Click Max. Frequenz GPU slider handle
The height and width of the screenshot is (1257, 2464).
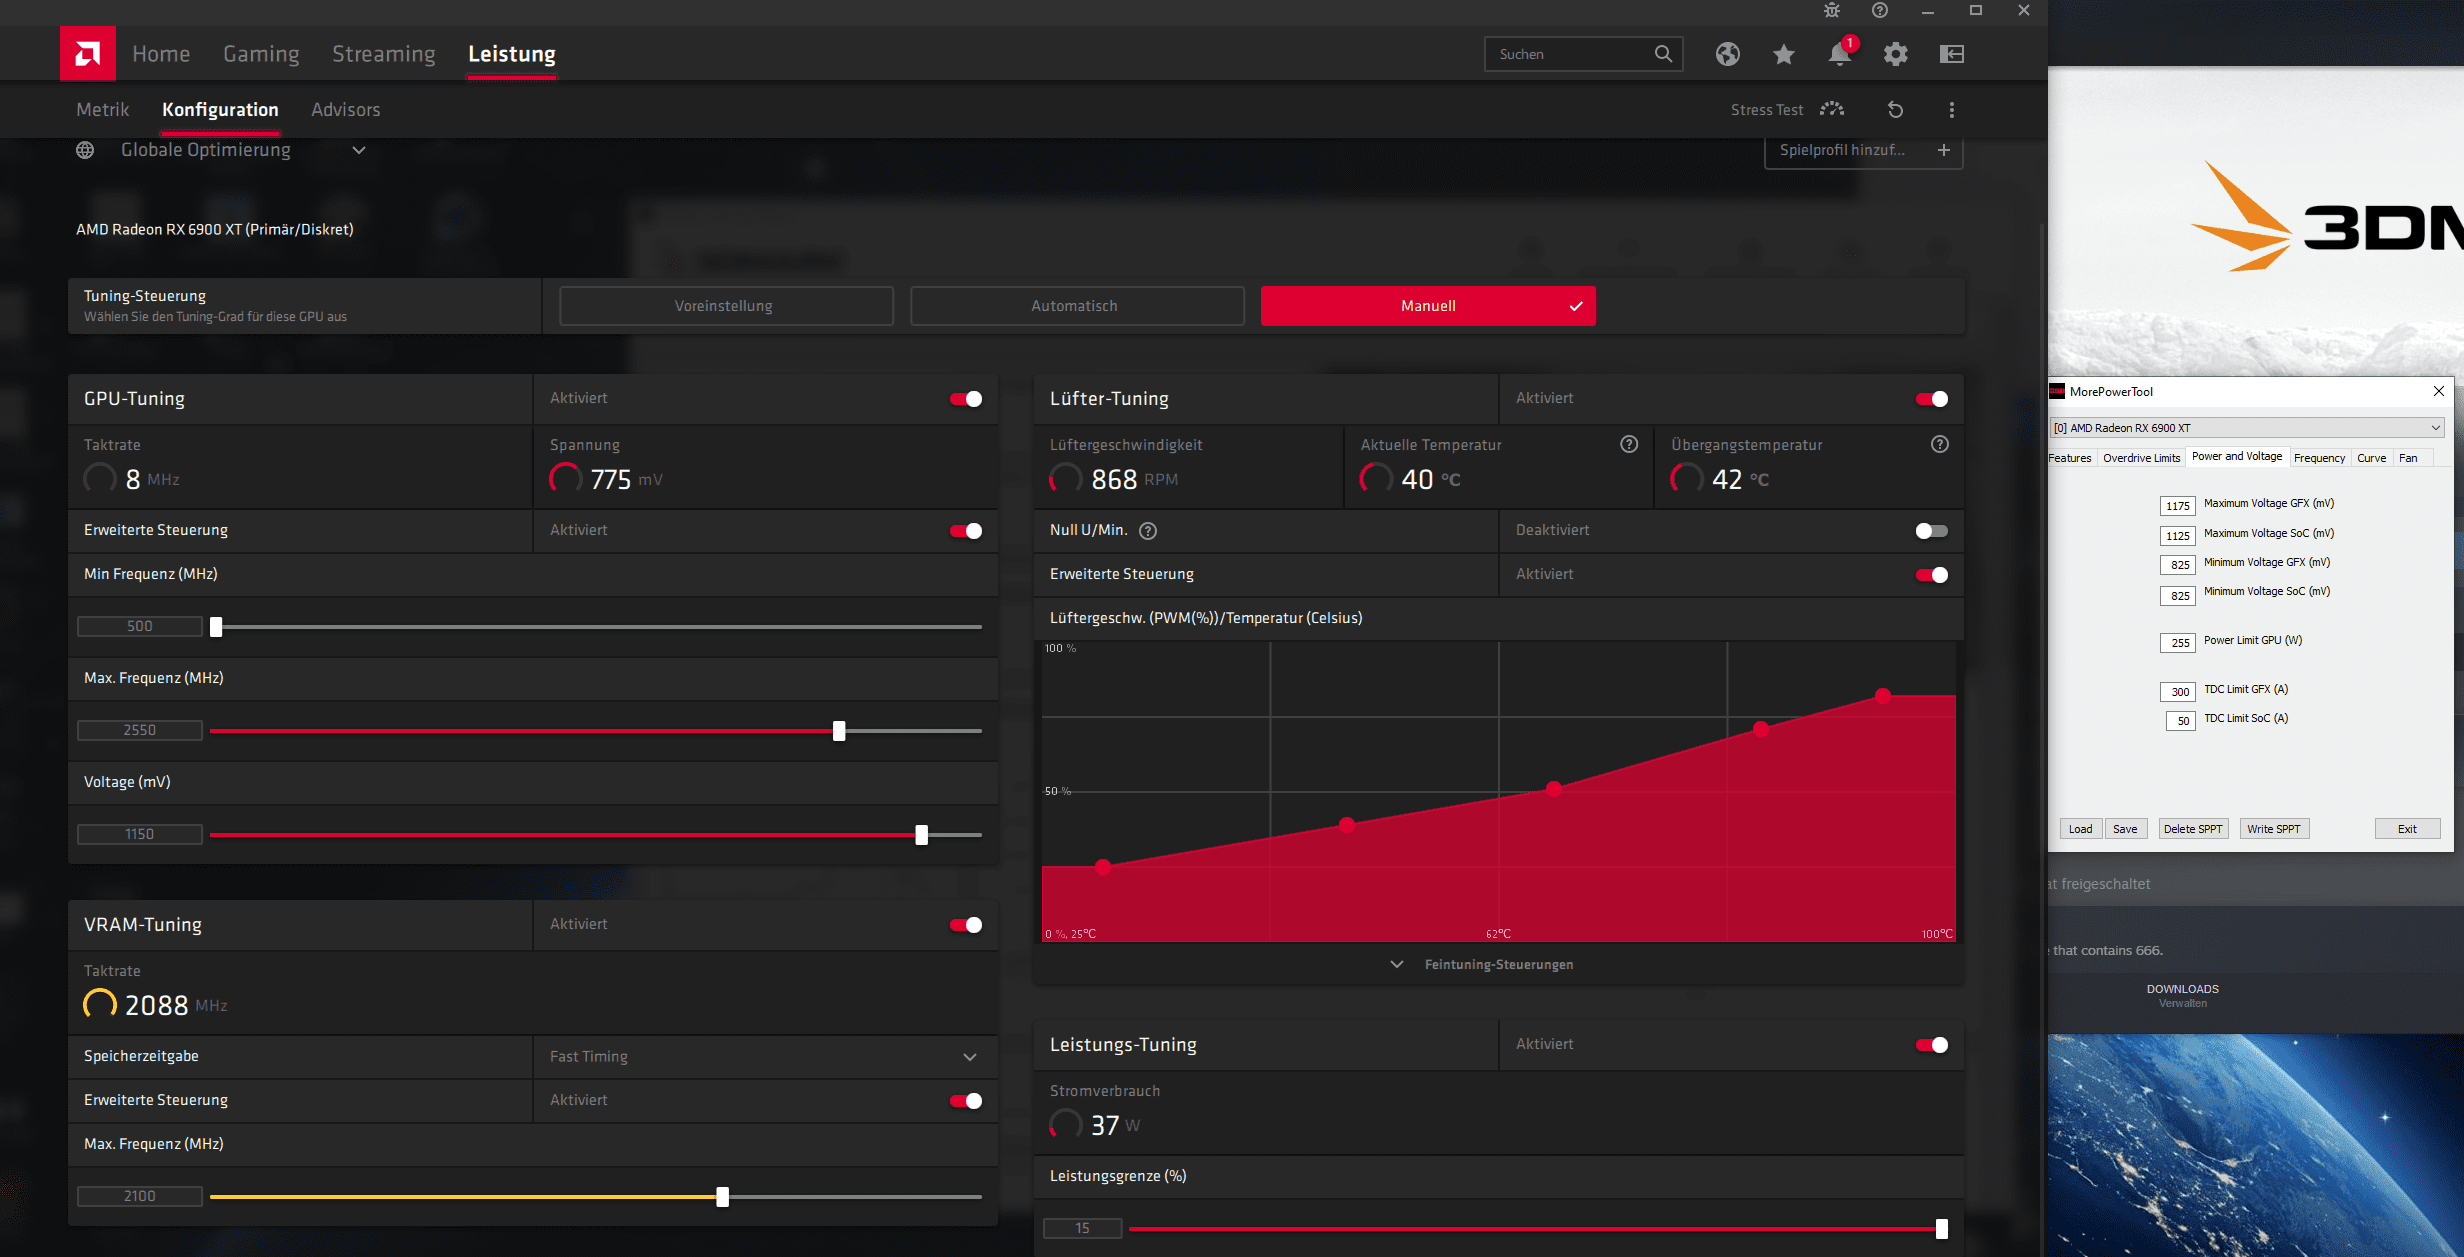point(839,731)
